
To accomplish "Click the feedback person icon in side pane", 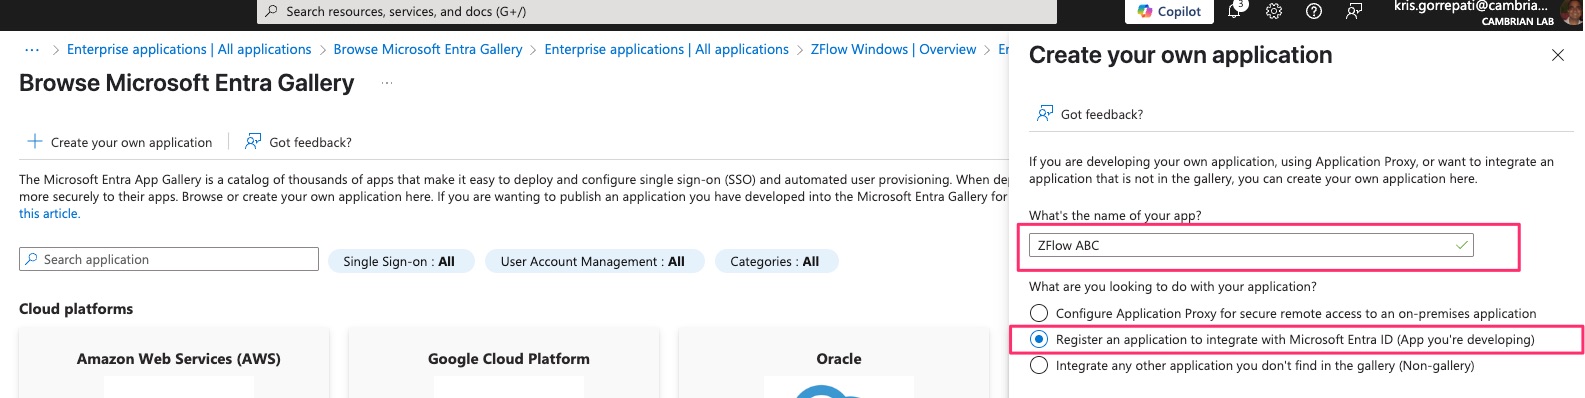I will tap(1045, 113).
